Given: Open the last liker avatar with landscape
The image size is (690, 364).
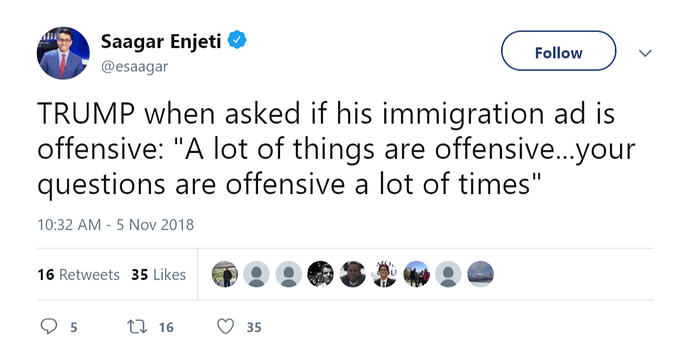Looking at the screenshot, I should tap(480, 274).
